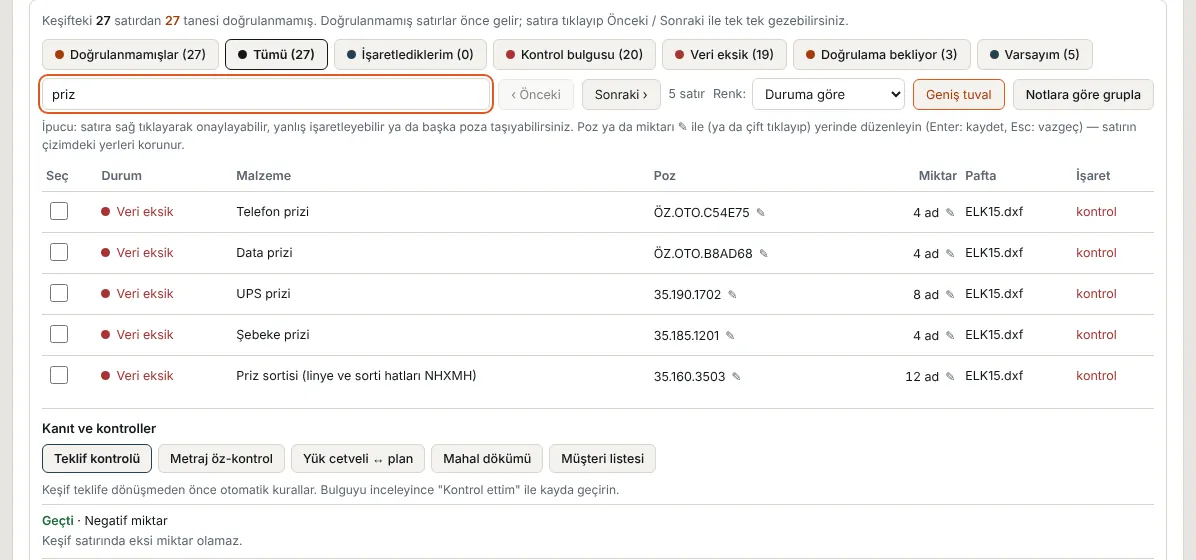Open the Metraj öz-kontrol tab
Image resolution: width=1196 pixels, height=560 pixels.
(x=221, y=459)
